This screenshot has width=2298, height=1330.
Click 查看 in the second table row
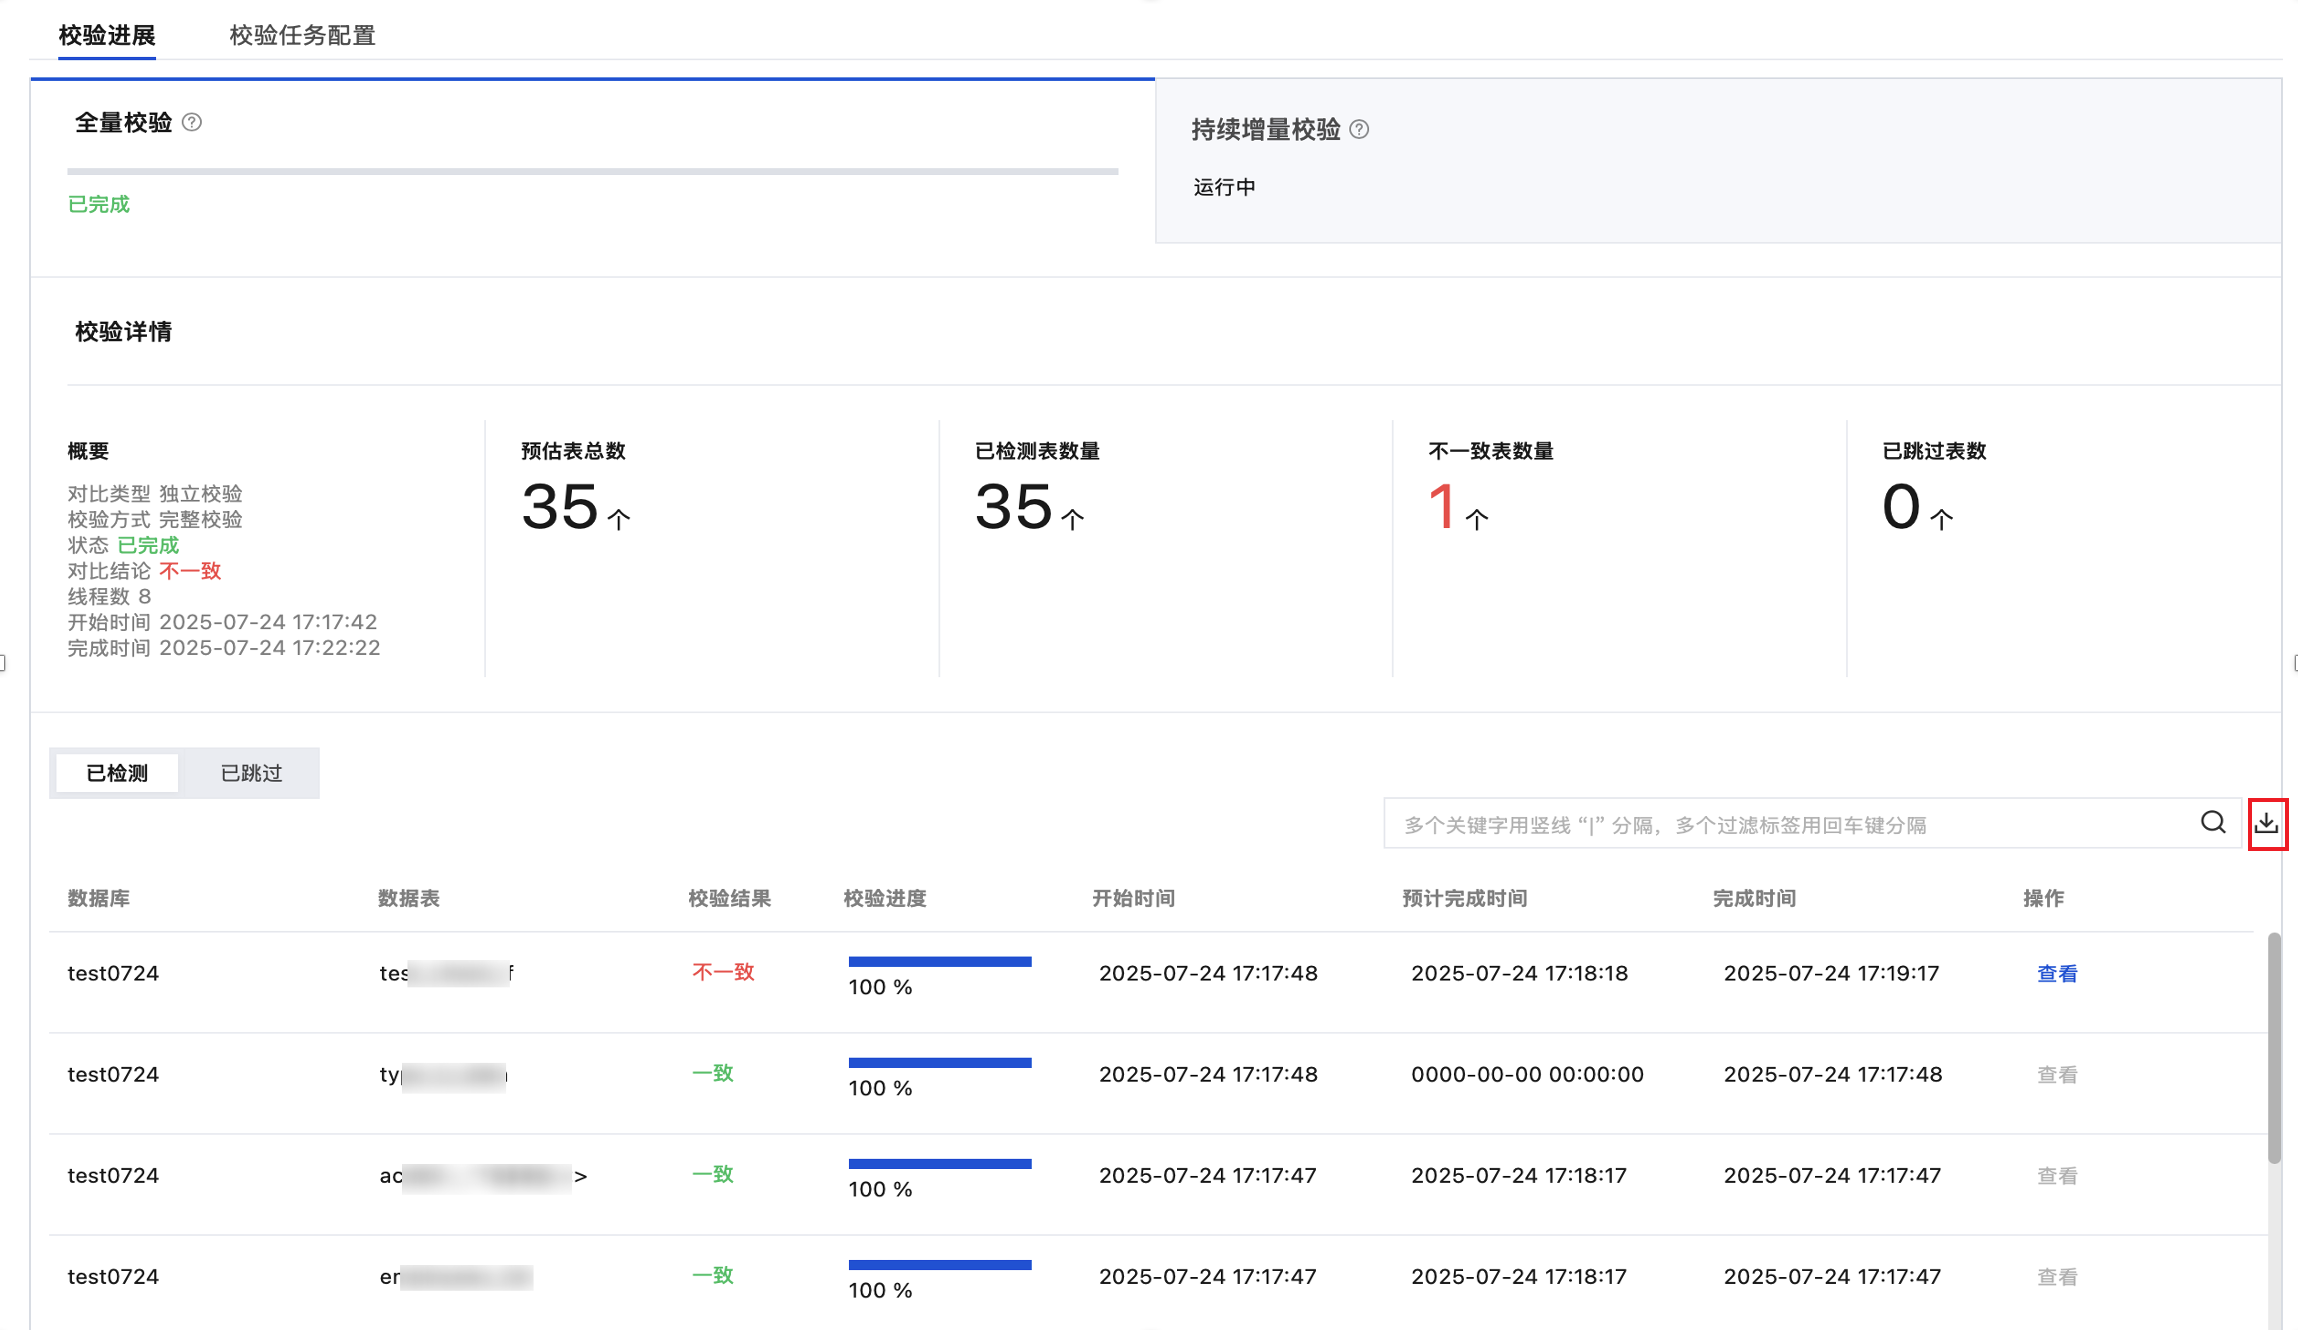(x=2057, y=1074)
